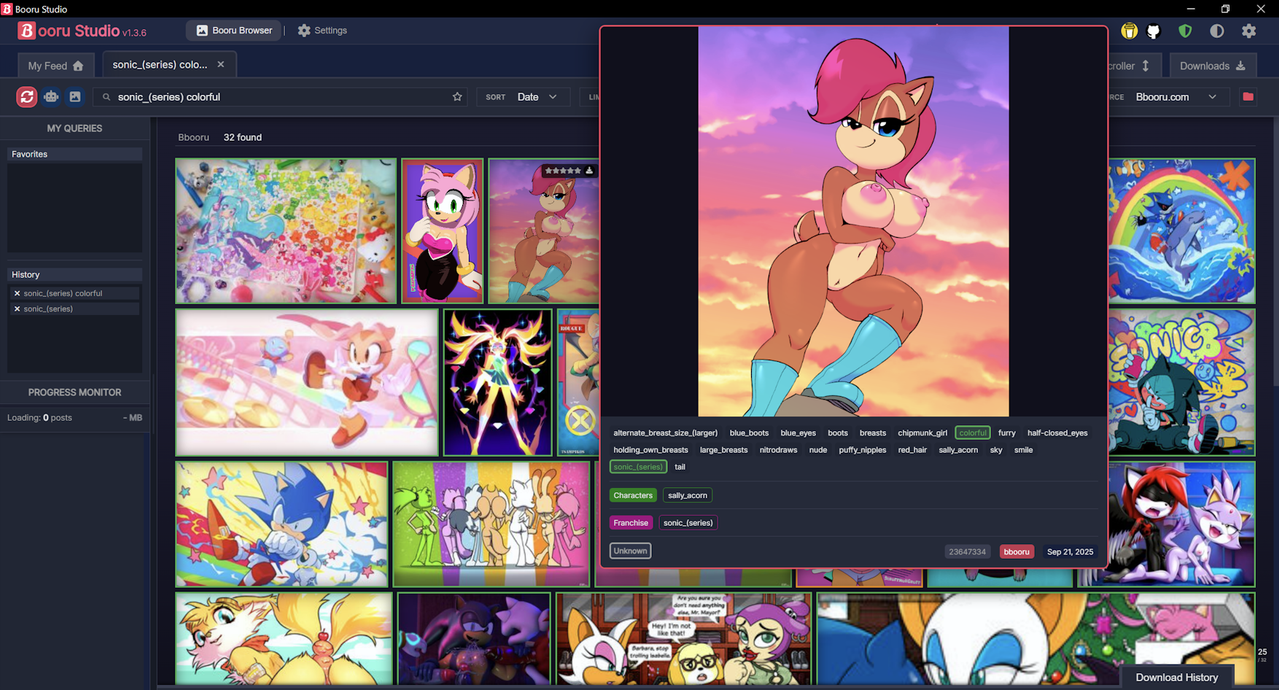
Task: Click the pink Franchise label
Action: click(x=631, y=523)
